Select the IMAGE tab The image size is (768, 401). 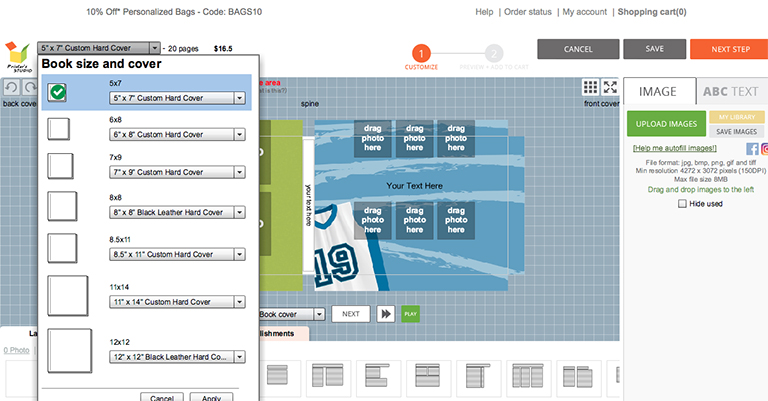[657, 91]
